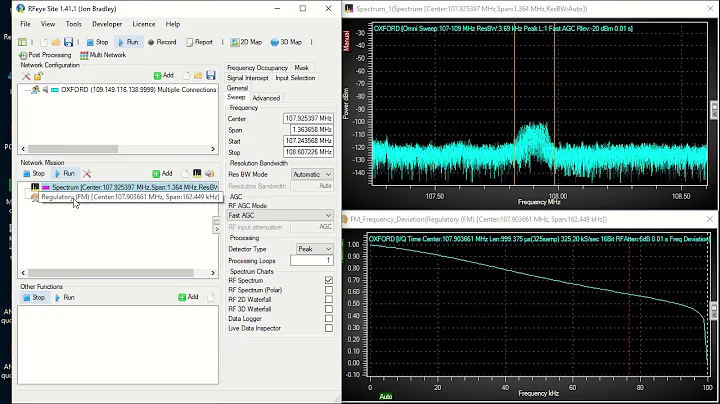This screenshot has width=720, height=404.
Task: Click the open folder icon in main toolbar
Action: coord(56,42)
